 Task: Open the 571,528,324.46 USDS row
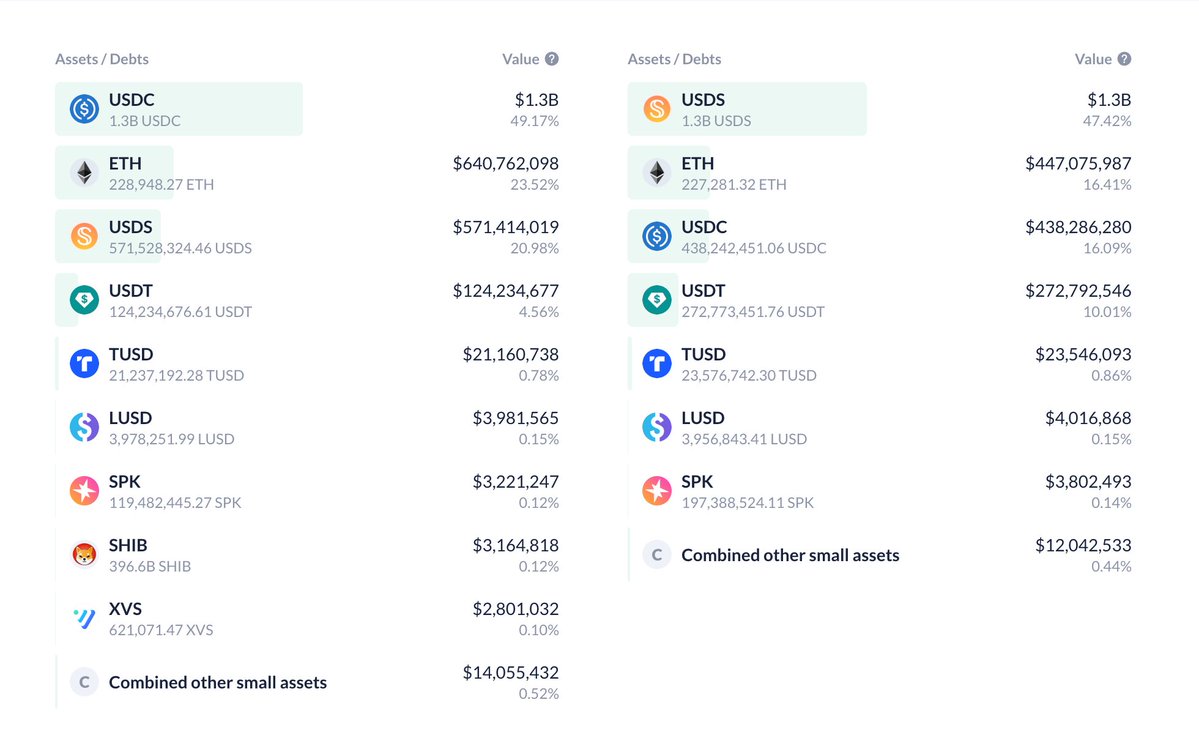tap(180, 247)
